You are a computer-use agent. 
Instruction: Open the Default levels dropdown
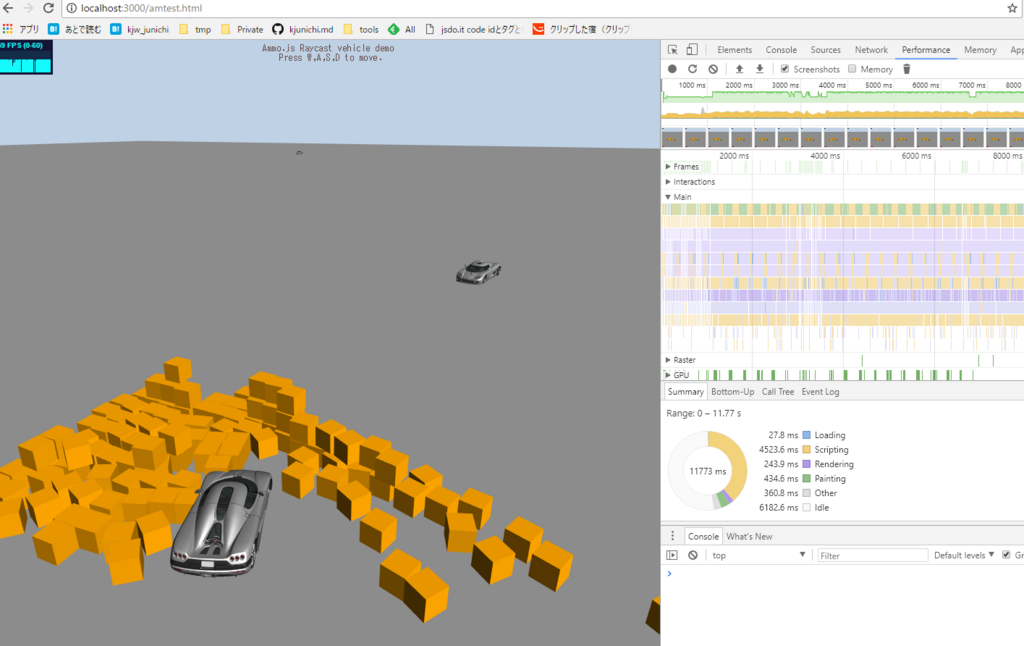[x=964, y=555]
